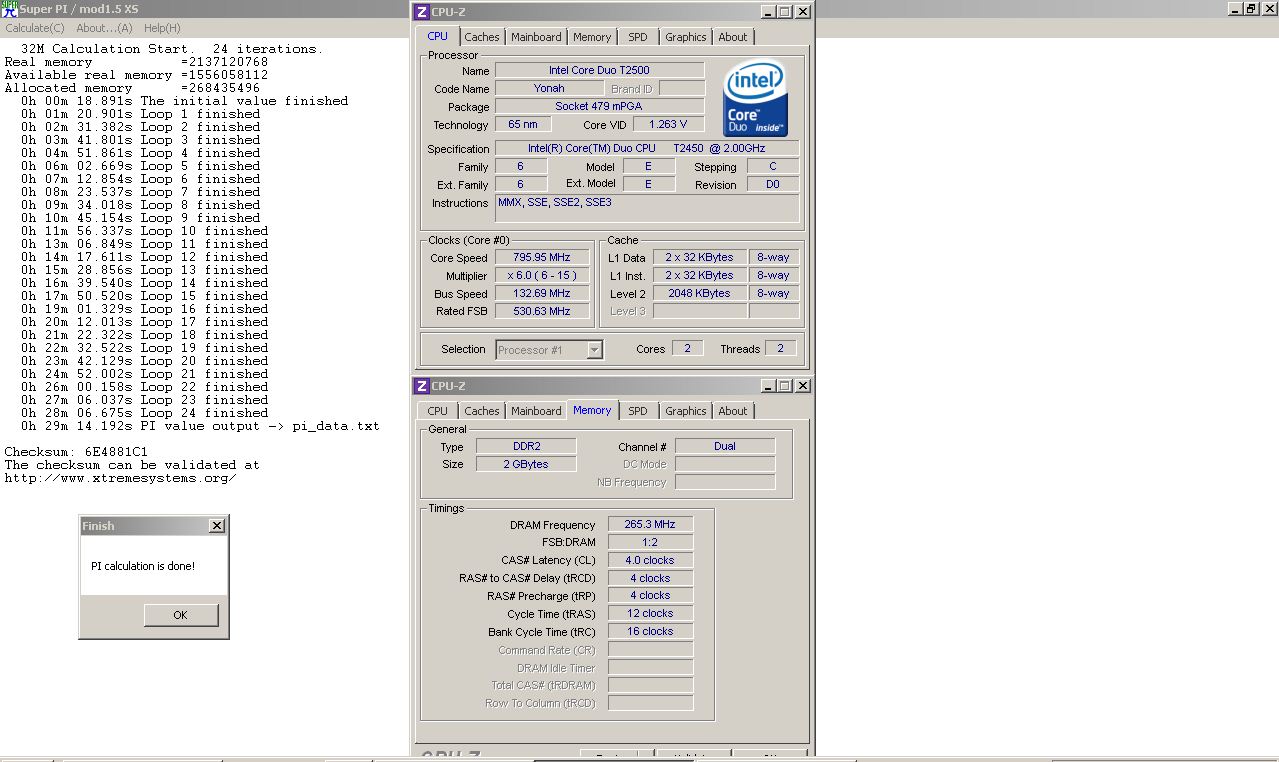Image resolution: width=1279 pixels, height=762 pixels.
Task: Click the empty NB Frequency field
Action: (725, 482)
